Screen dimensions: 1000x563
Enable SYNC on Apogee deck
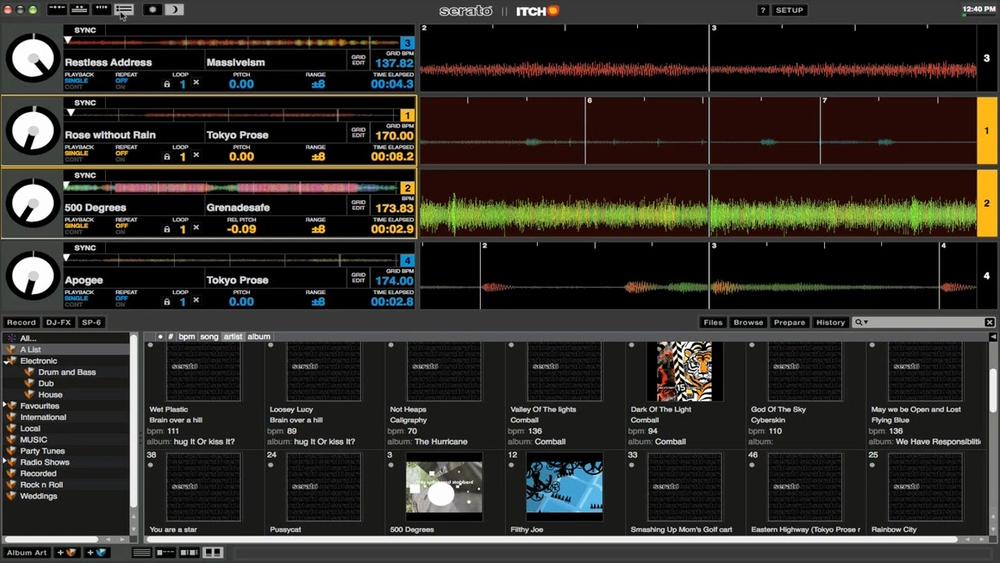click(85, 248)
